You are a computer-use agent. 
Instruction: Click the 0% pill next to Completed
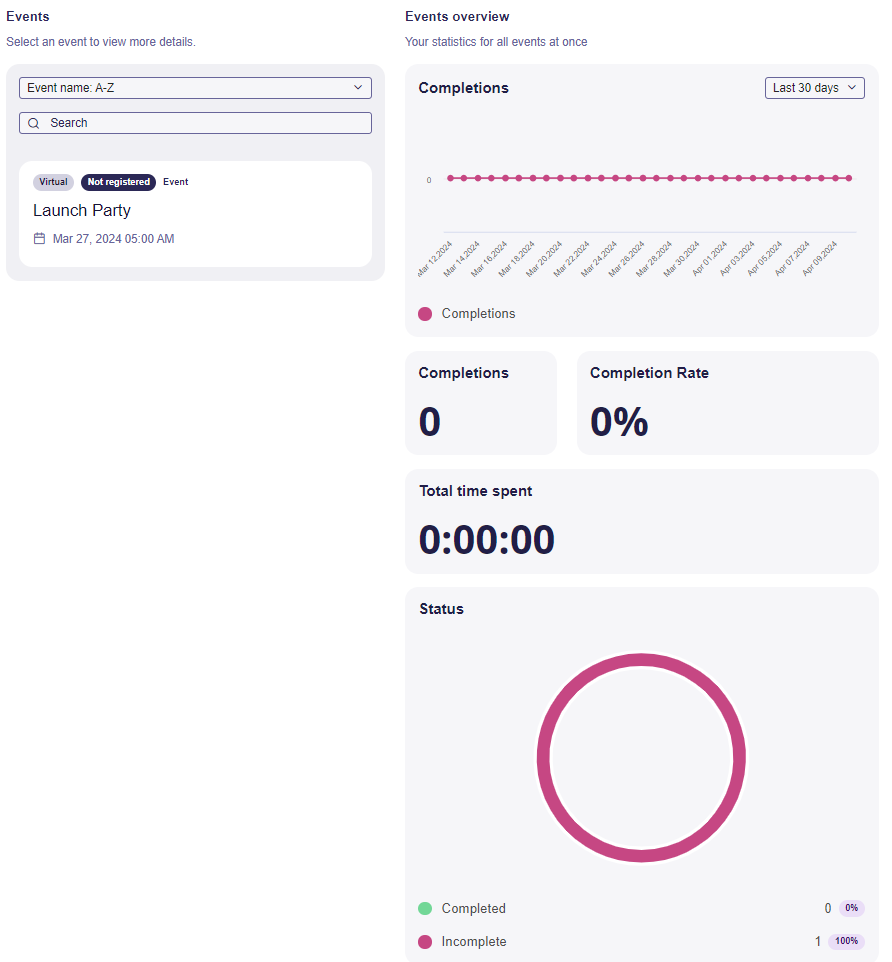click(x=851, y=908)
